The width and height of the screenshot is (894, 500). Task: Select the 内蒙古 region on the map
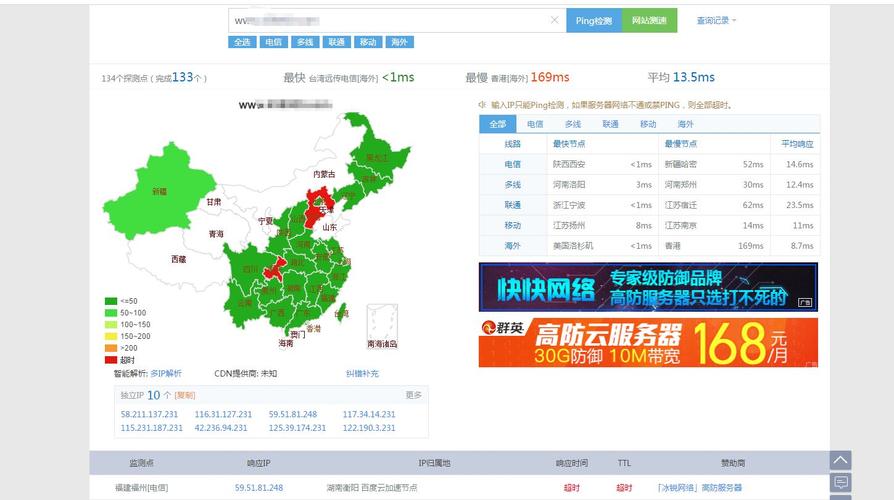(324, 174)
